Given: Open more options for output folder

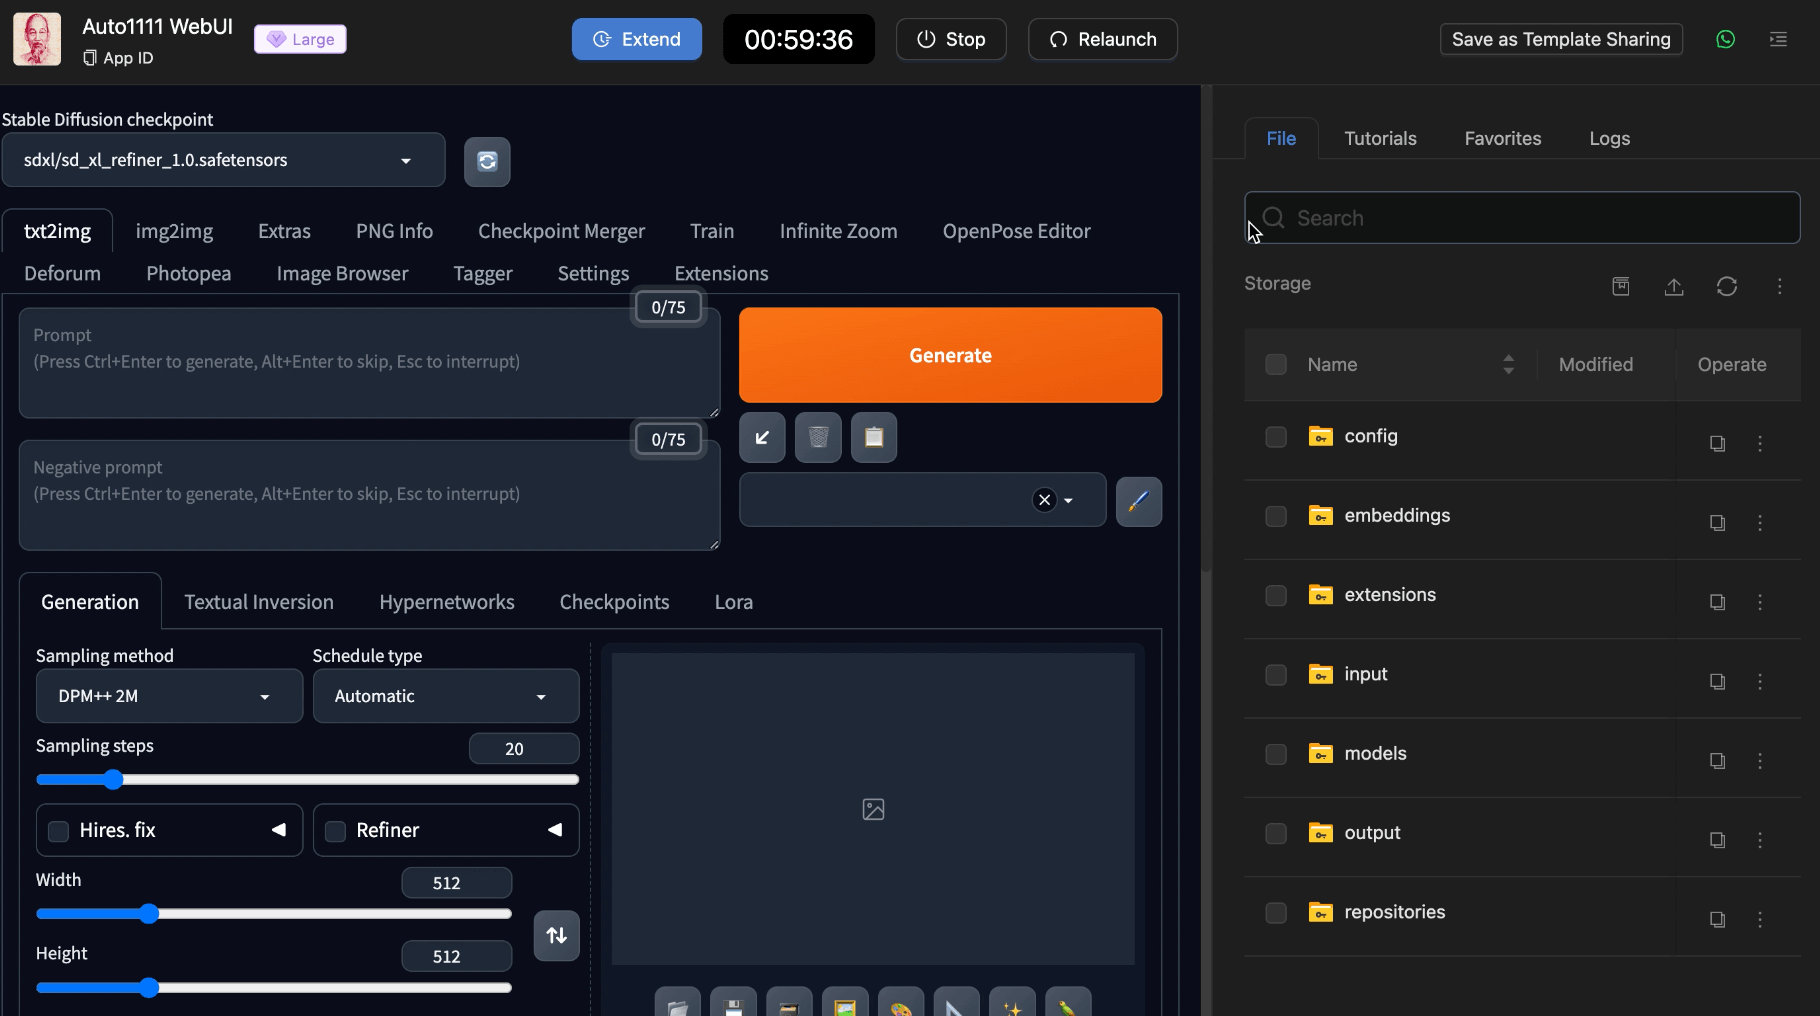Looking at the screenshot, I should (x=1760, y=840).
